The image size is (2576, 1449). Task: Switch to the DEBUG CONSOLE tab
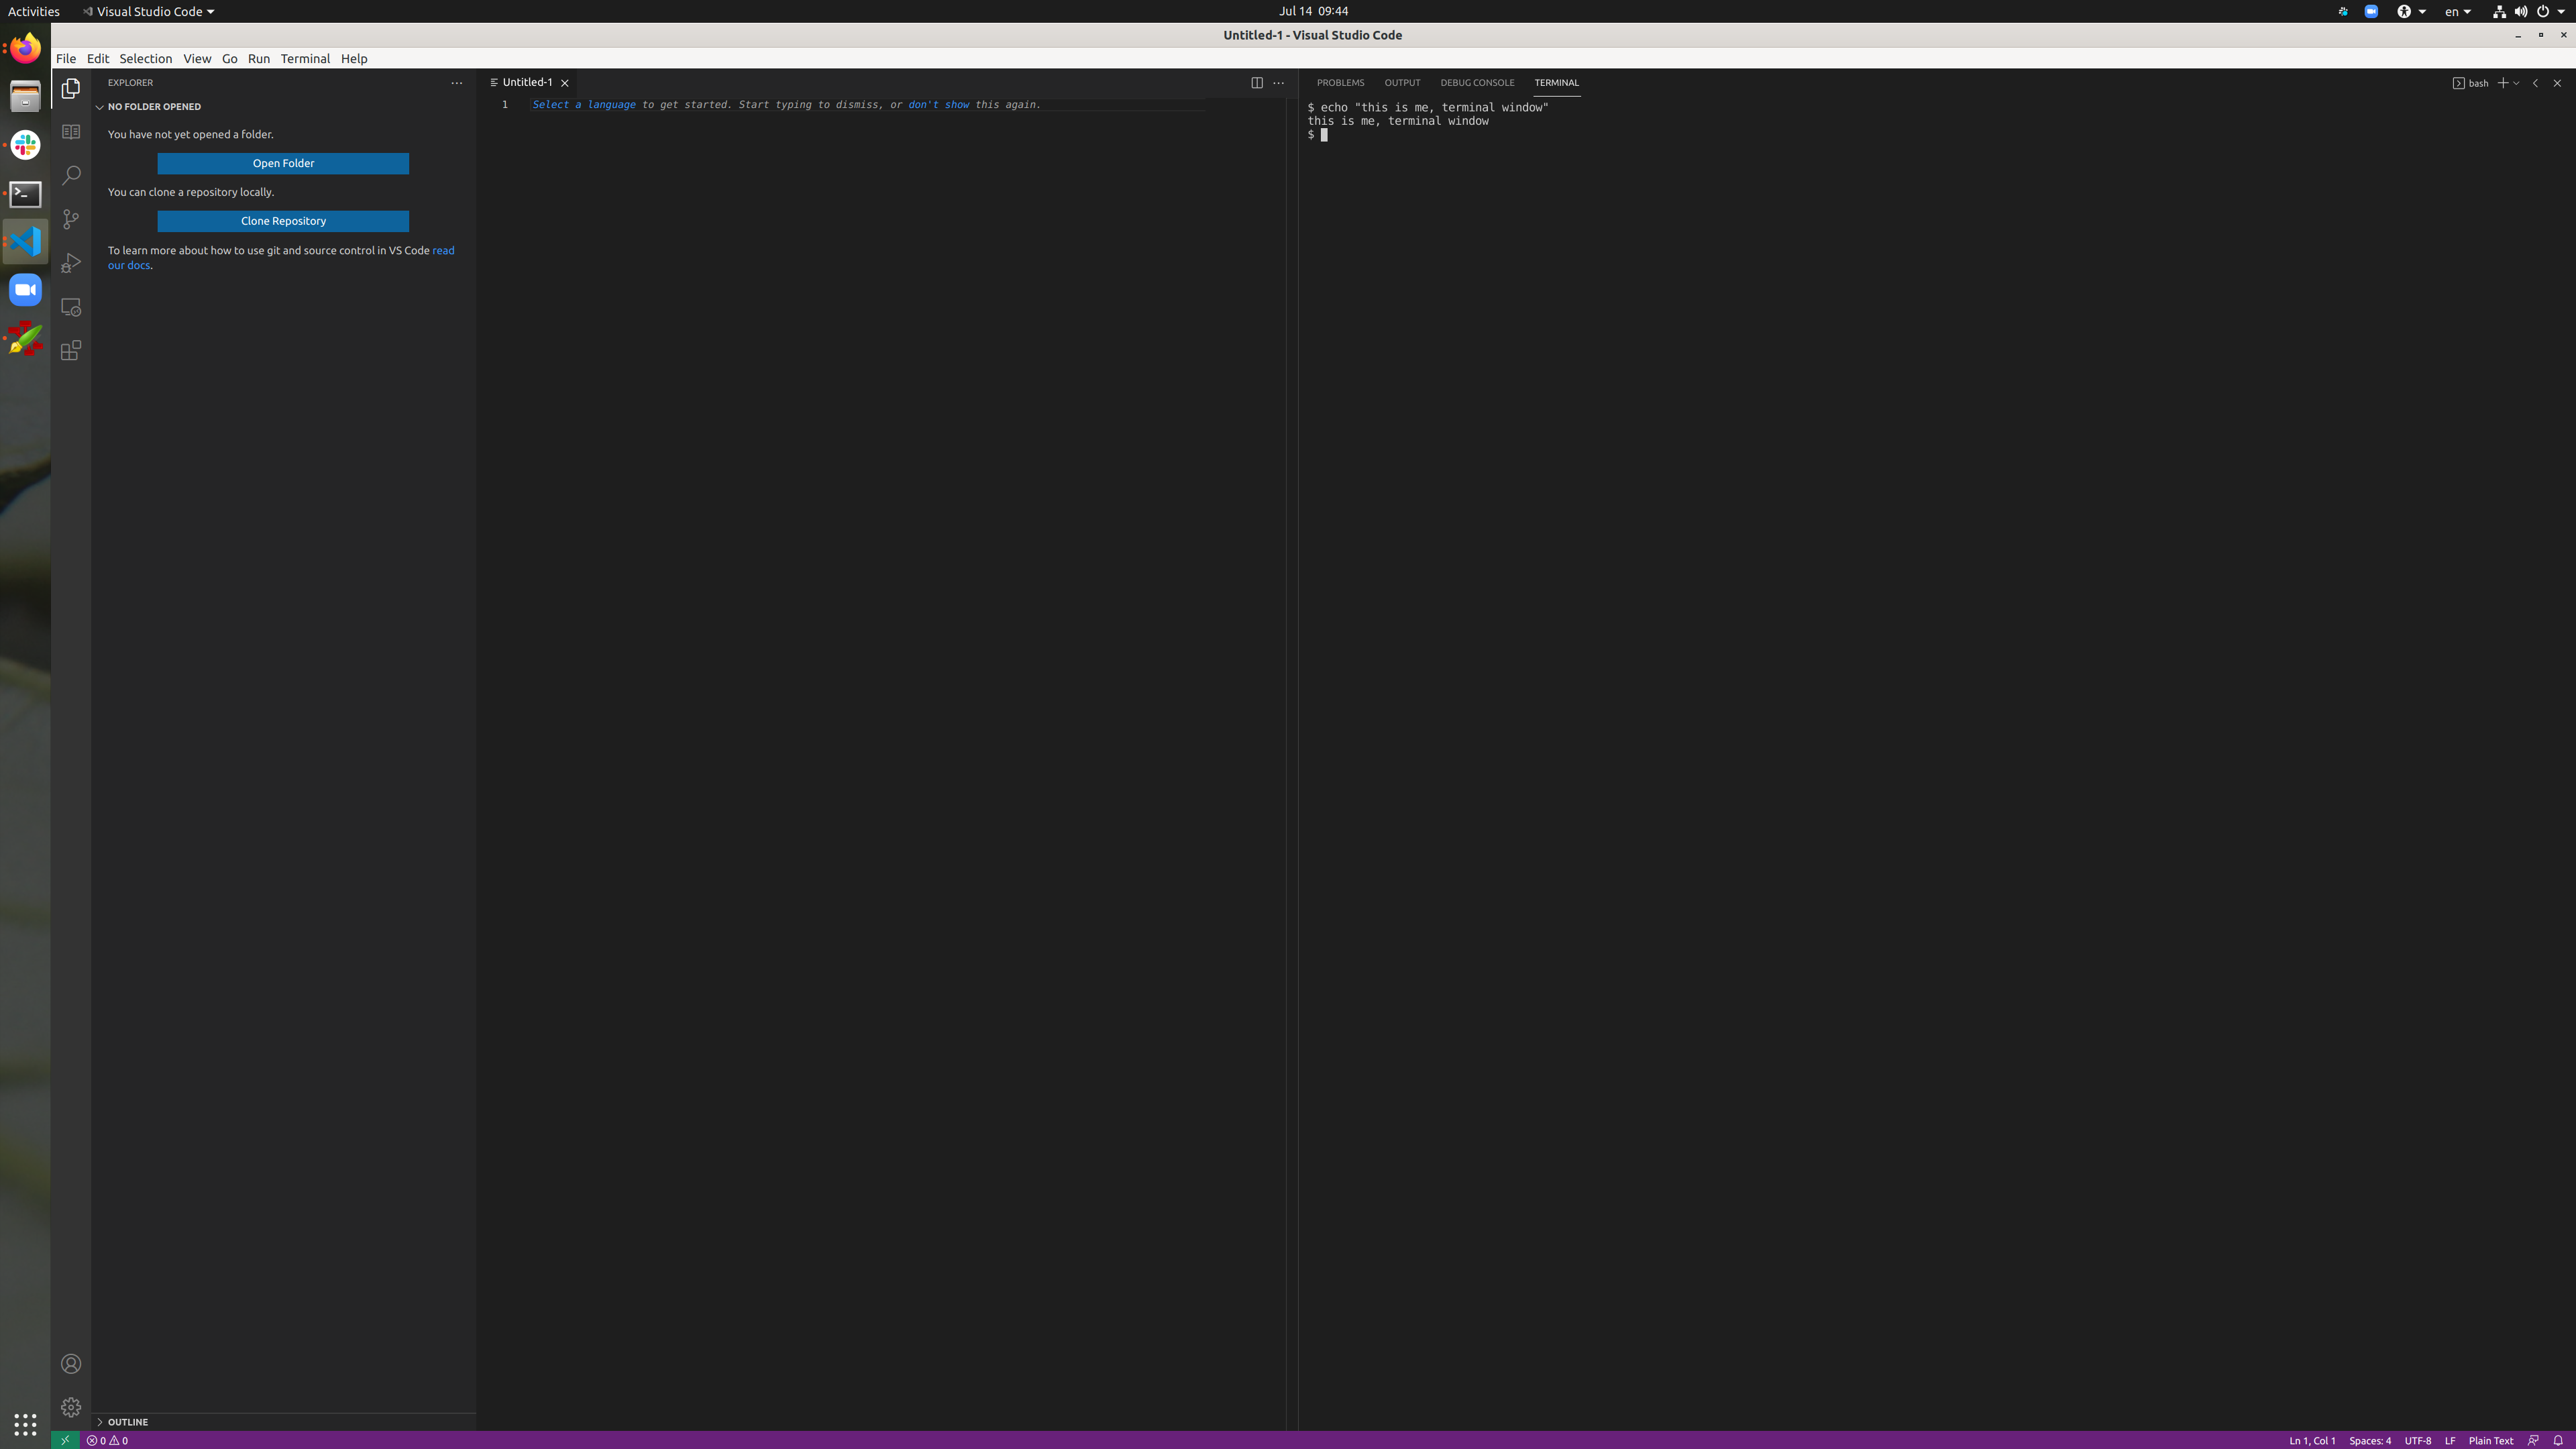coord(1477,83)
